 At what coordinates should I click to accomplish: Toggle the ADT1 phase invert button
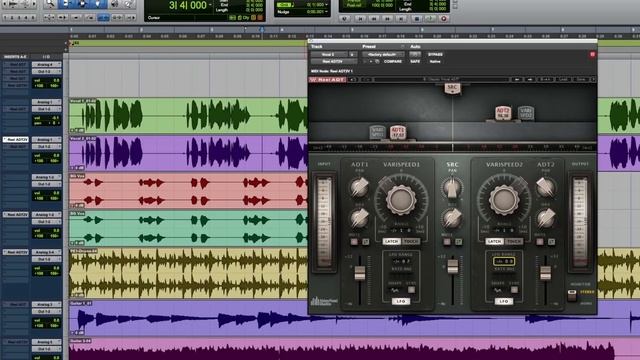(x=366, y=242)
